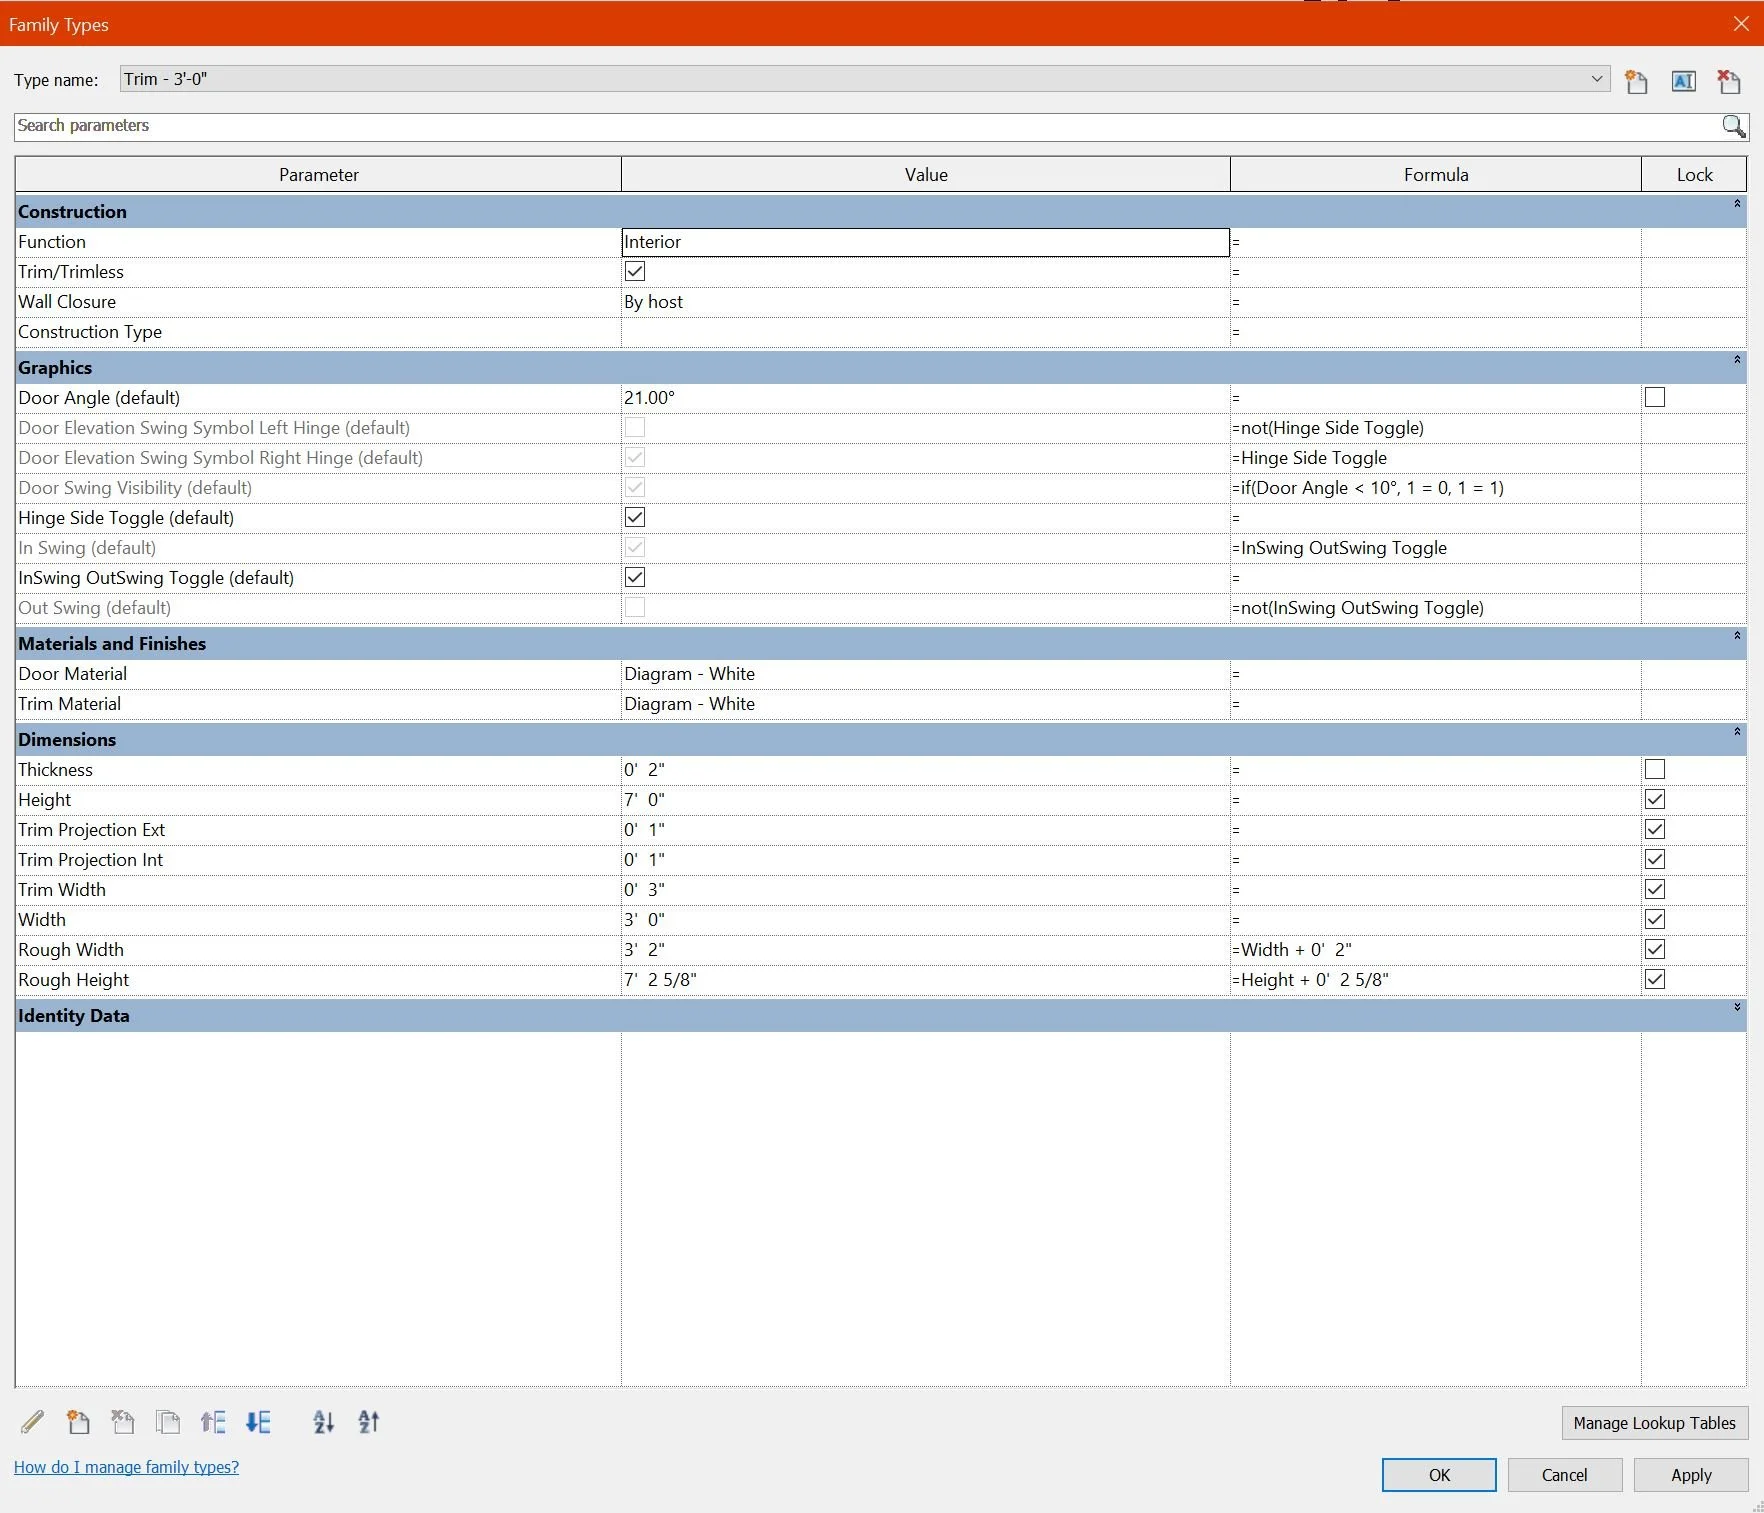This screenshot has width=1764, height=1513.
Task: Open the manage family types help link
Action: coord(126,1467)
